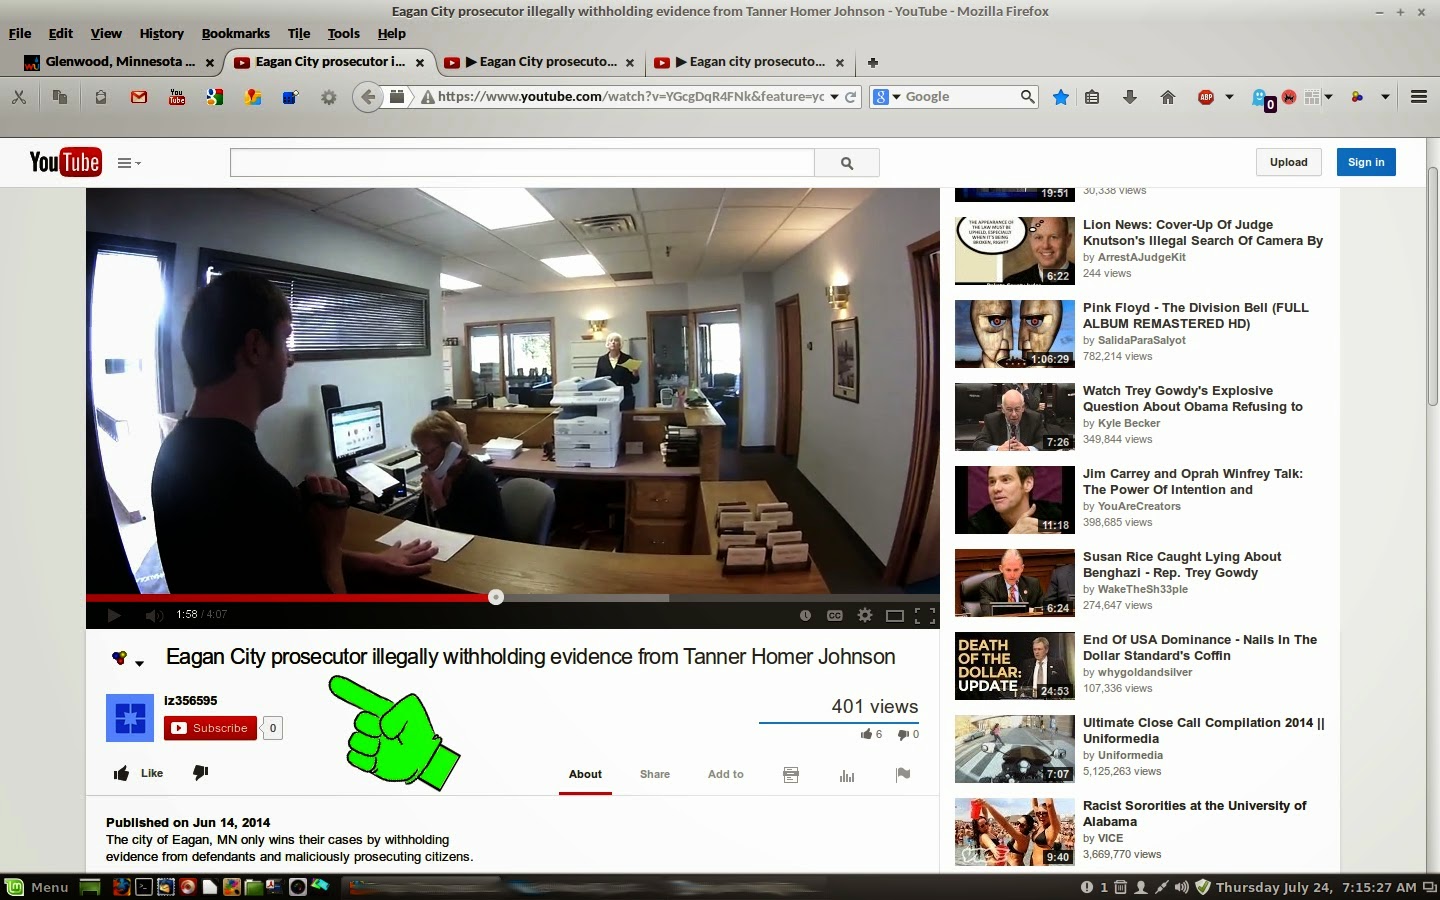
Task: Open Tools menu
Action: coord(343,33)
